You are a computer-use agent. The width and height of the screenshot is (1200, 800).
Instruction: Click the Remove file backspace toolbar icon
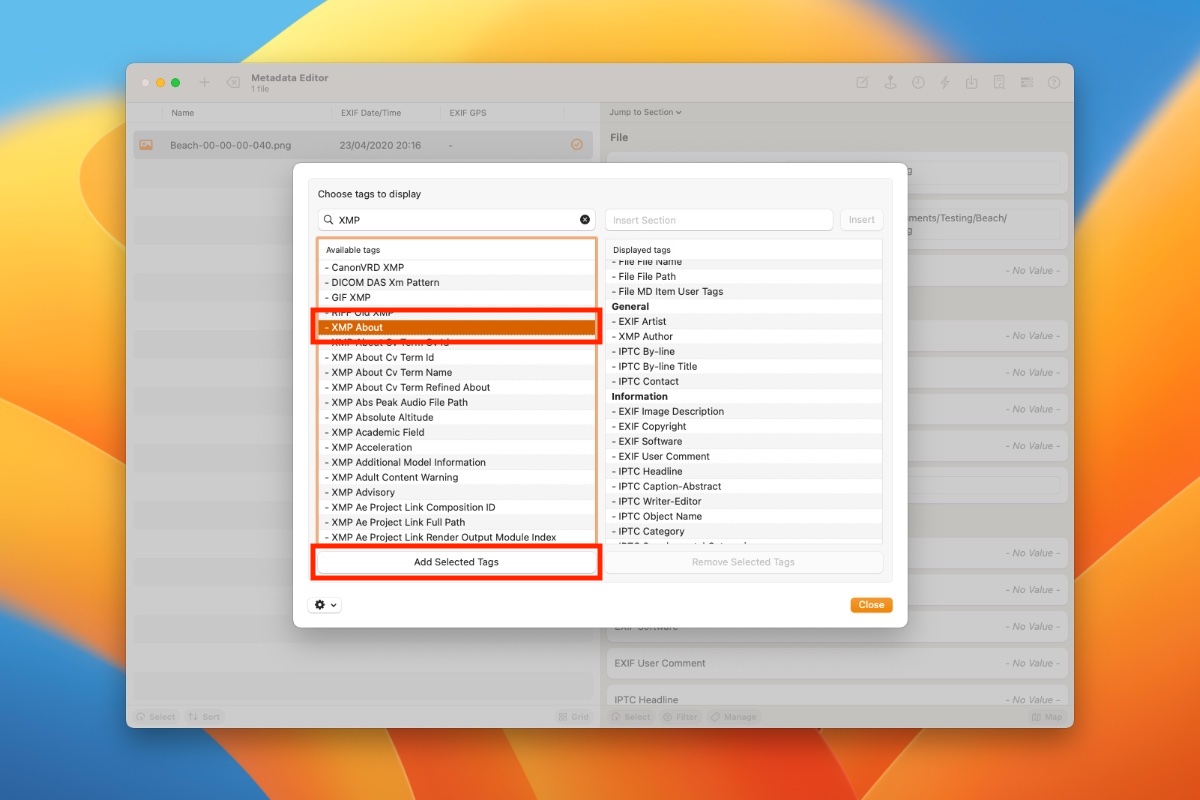[x=232, y=83]
